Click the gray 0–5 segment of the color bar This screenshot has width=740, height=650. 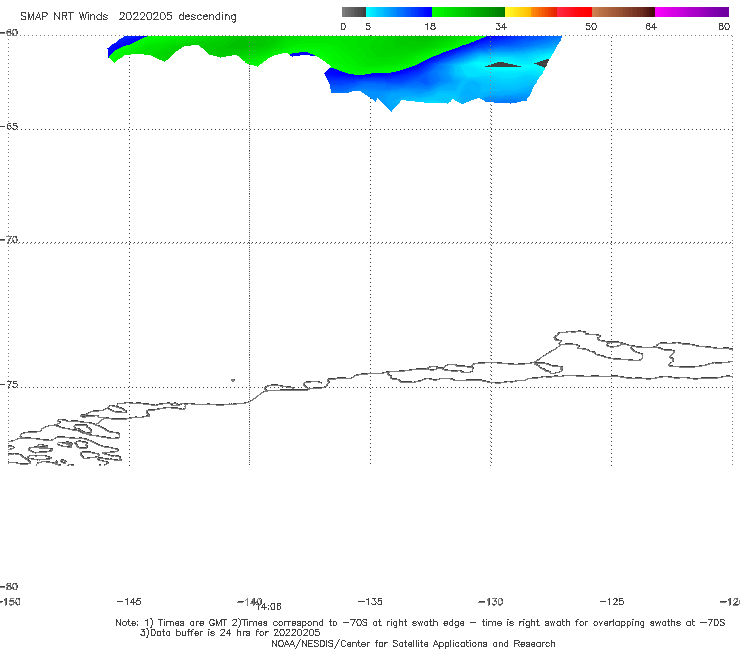pos(353,12)
